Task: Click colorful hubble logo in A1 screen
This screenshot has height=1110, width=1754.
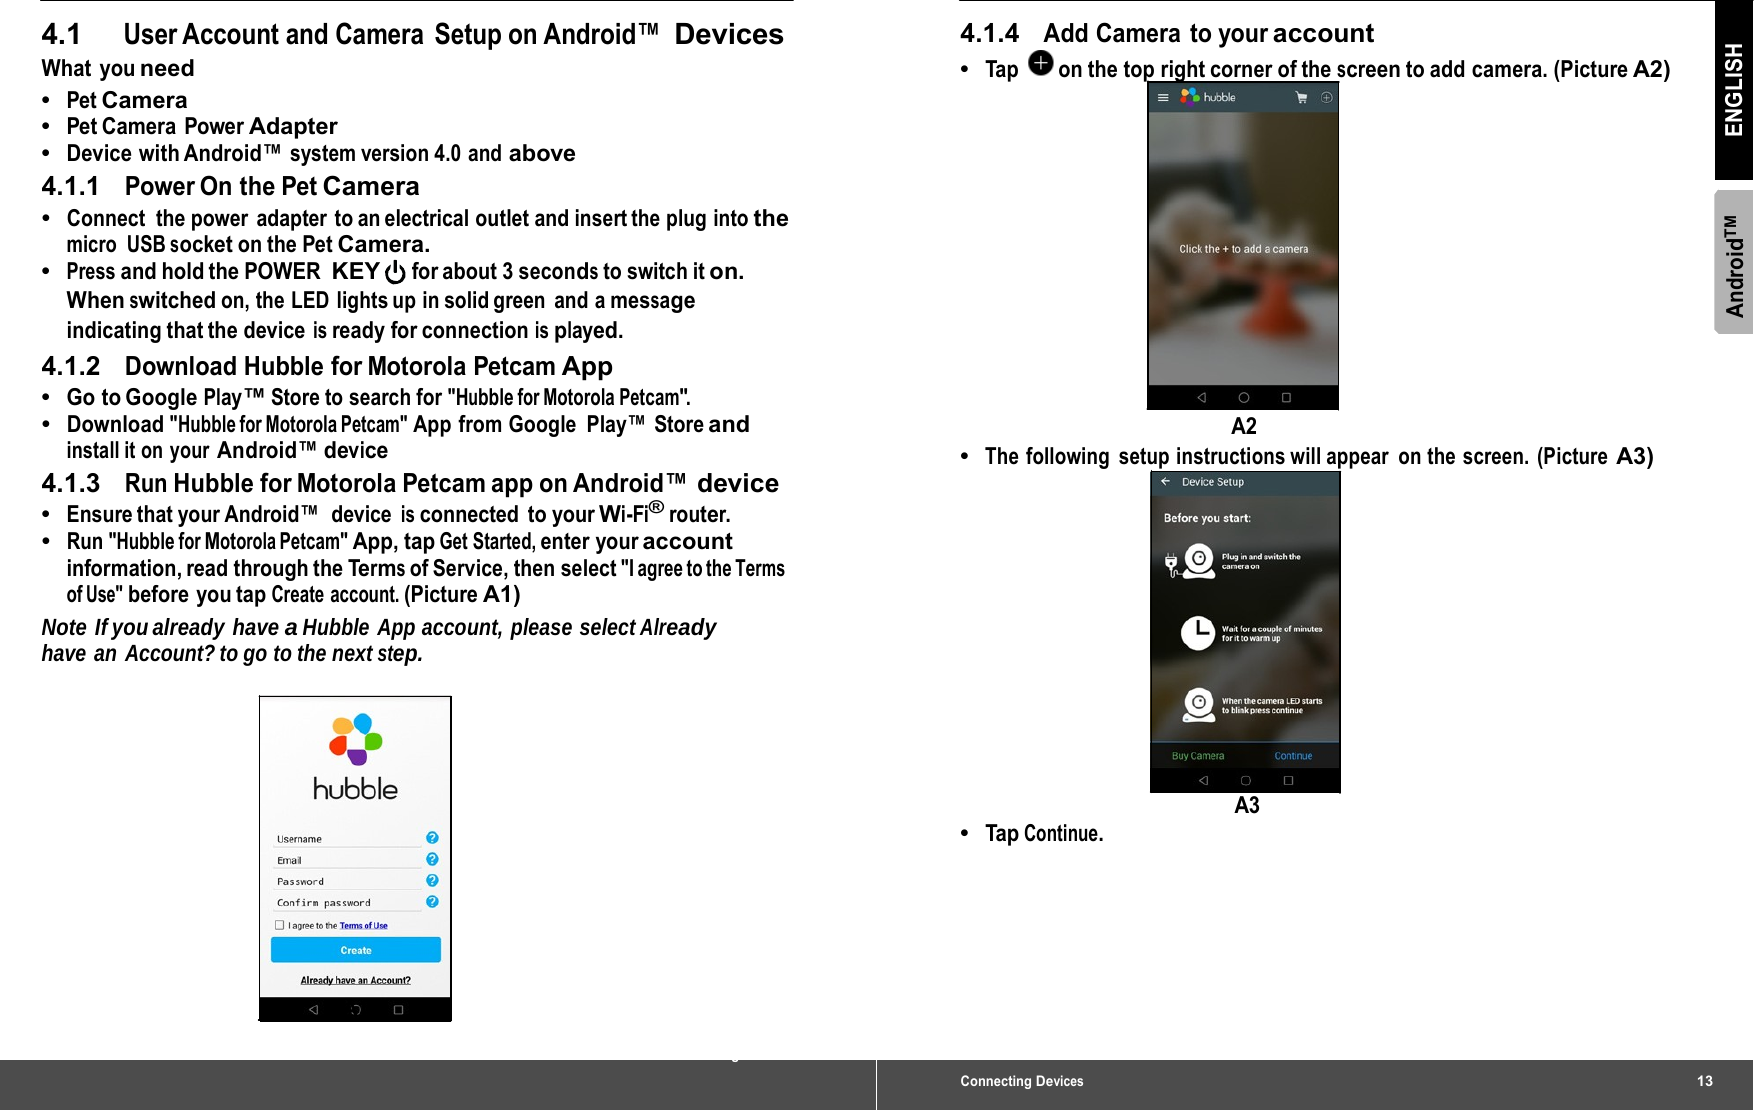Action: coord(356,757)
